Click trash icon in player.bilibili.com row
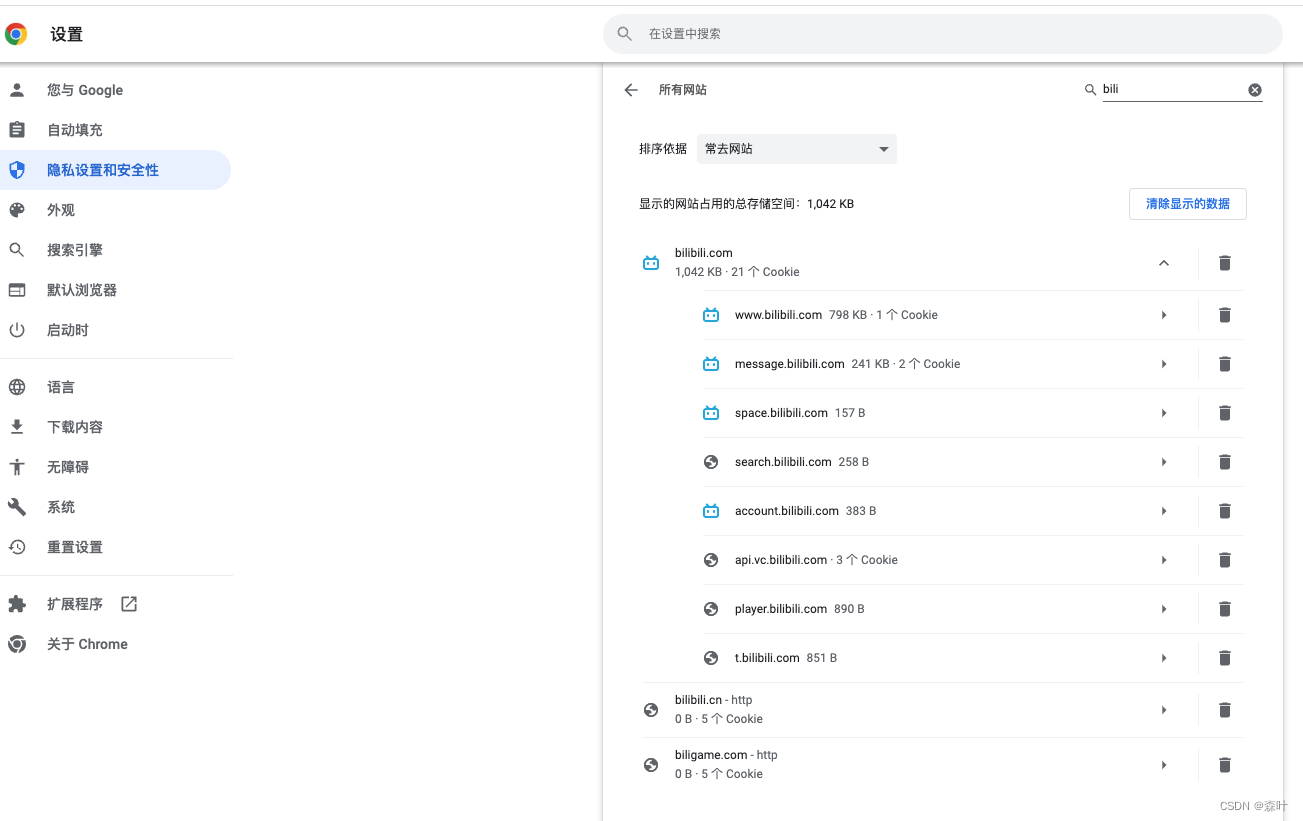The image size is (1303, 821). pyautogui.click(x=1224, y=609)
